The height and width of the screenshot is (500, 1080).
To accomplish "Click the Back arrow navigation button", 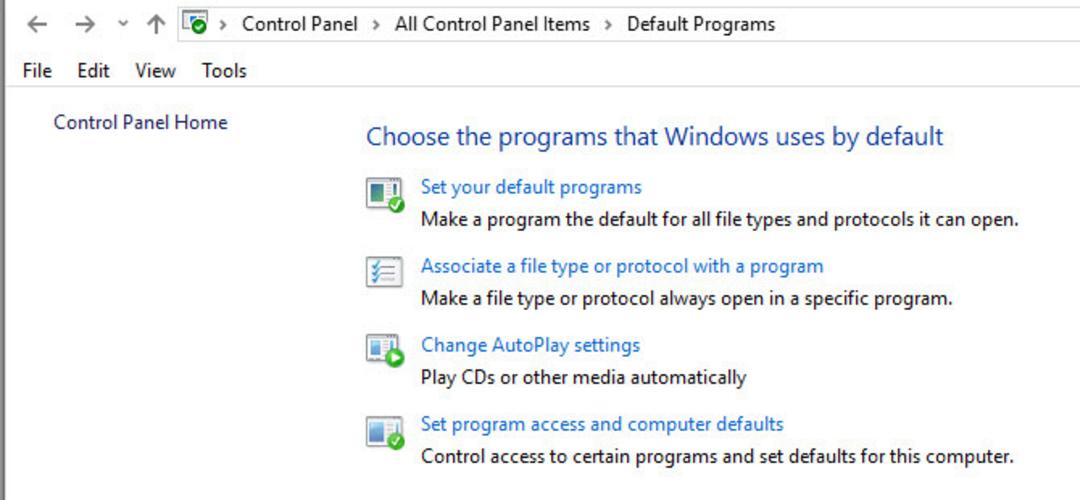I will [37, 25].
